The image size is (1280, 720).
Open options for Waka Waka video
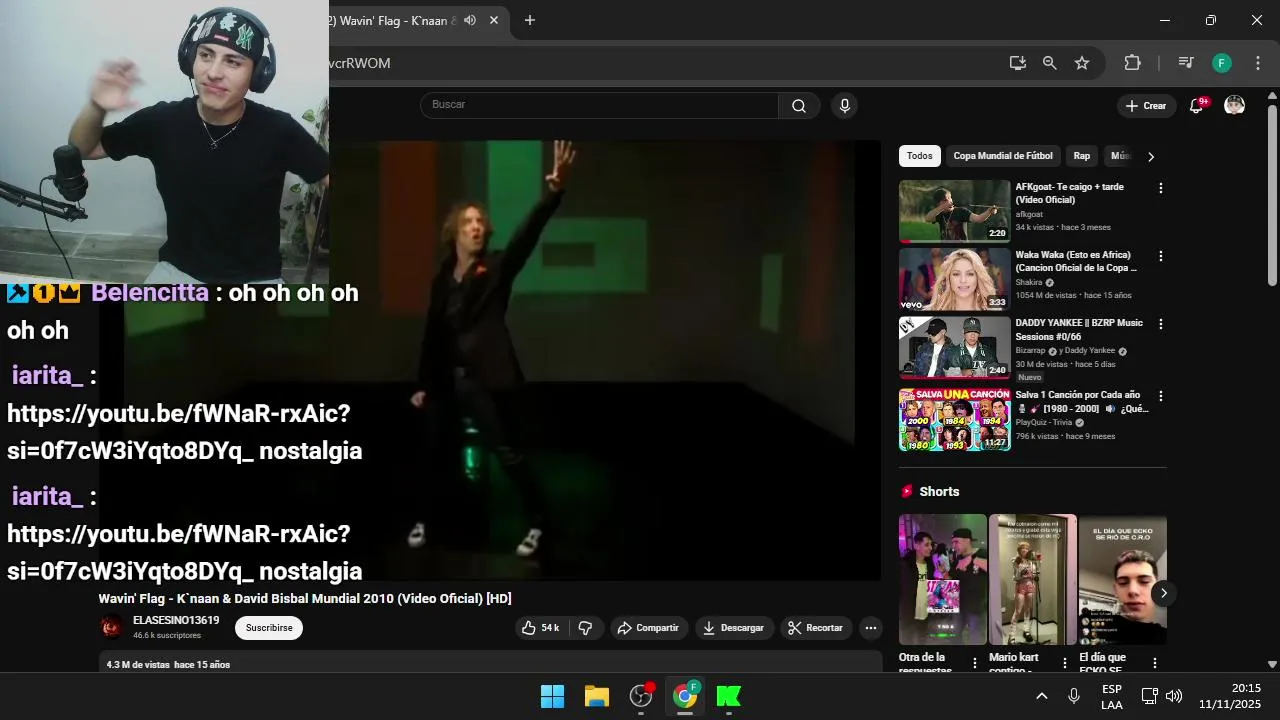pyautogui.click(x=1161, y=256)
